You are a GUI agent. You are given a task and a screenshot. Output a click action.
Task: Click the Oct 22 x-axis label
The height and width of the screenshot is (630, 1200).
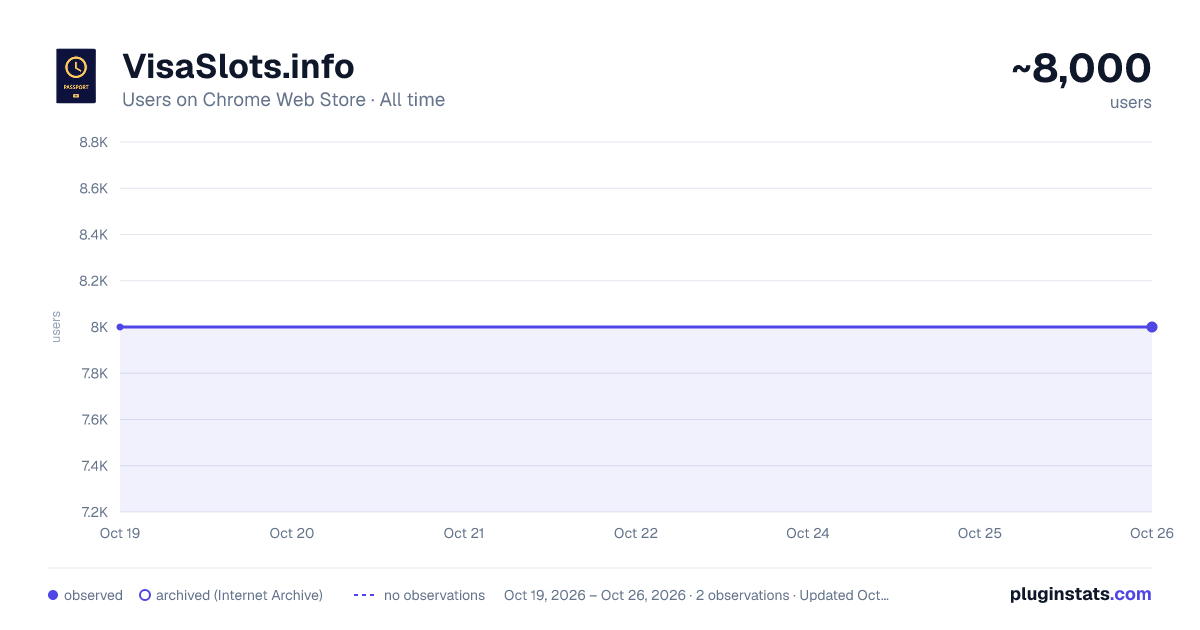(636, 533)
